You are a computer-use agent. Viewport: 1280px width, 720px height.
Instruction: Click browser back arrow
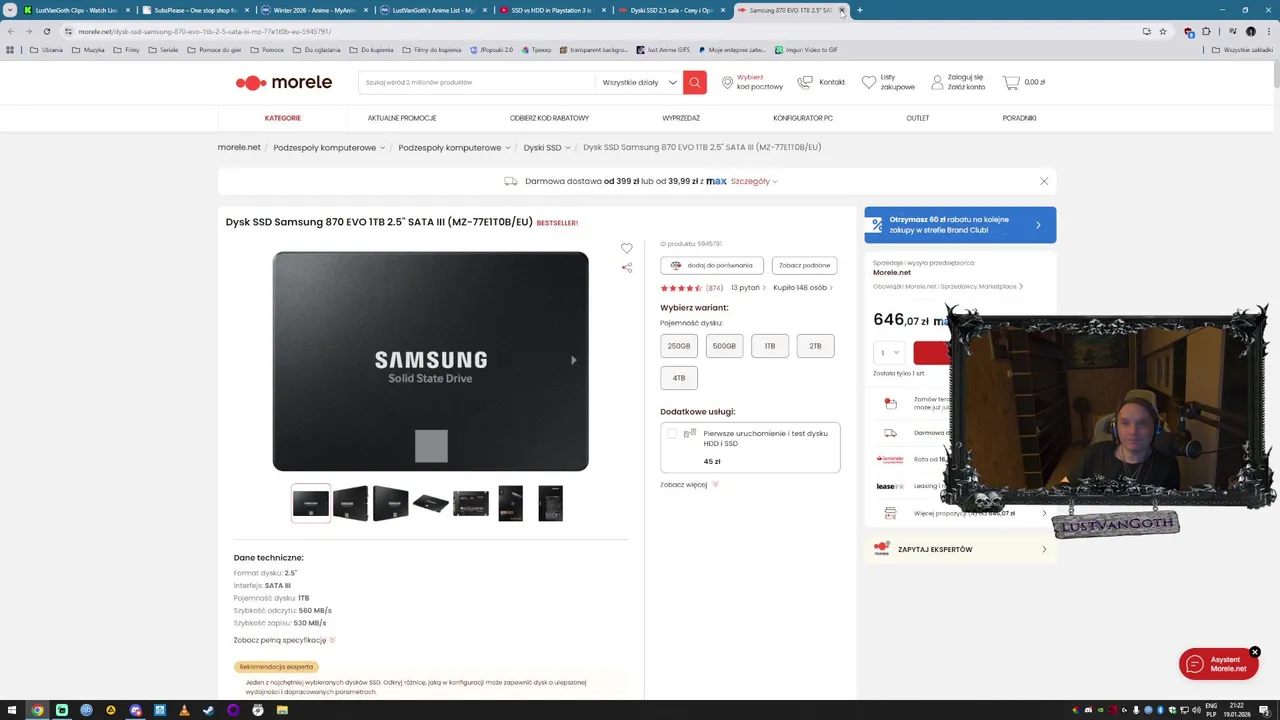[x=10, y=31]
